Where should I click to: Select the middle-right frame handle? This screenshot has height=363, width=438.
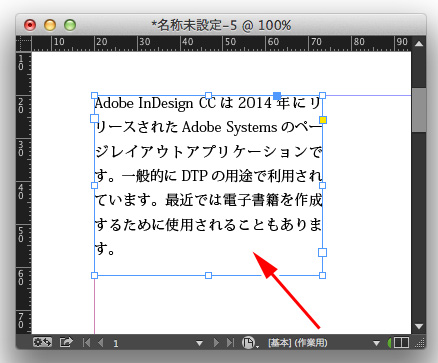coord(322,185)
